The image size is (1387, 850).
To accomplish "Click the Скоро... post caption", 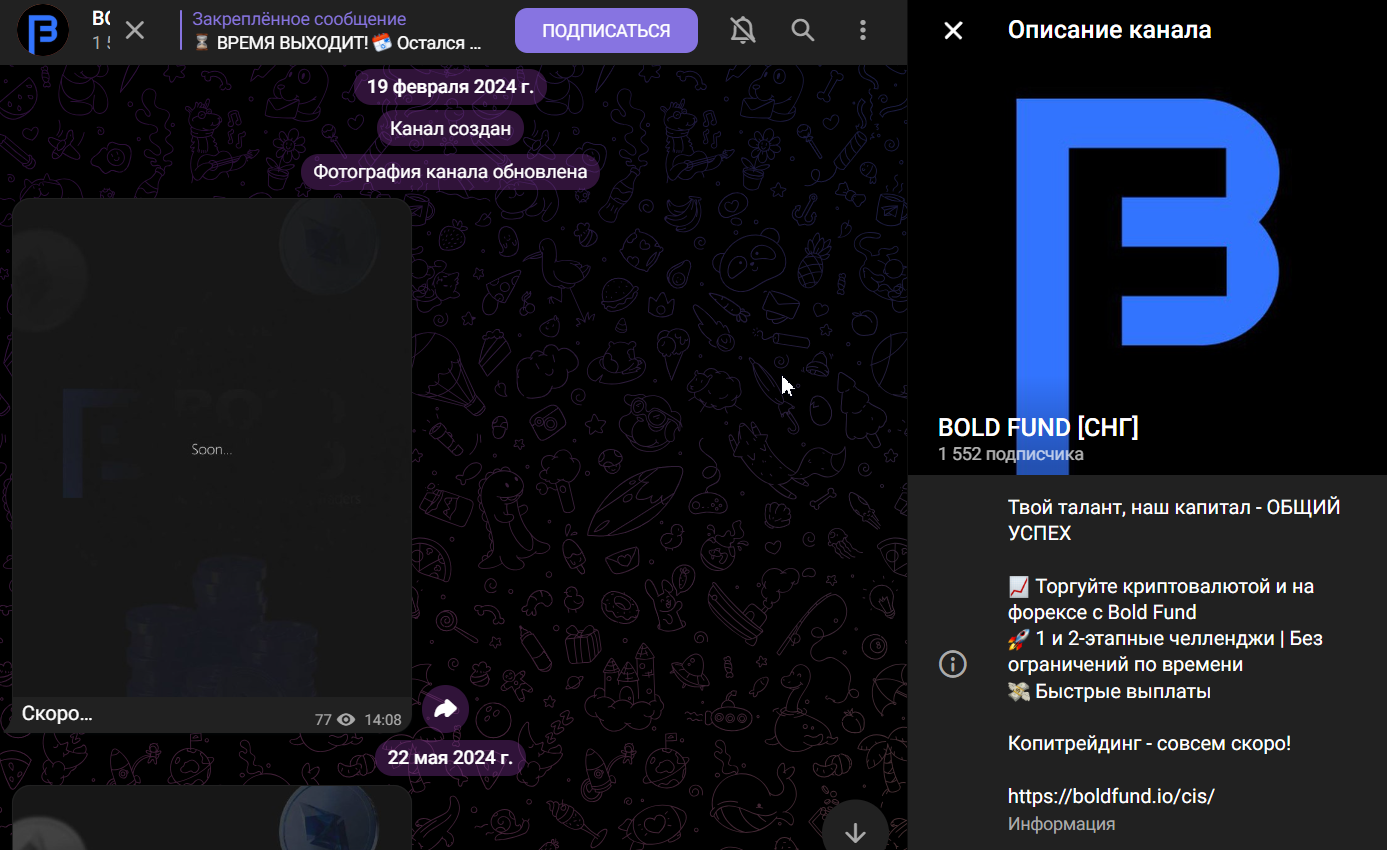I will pyautogui.click(x=57, y=714).
